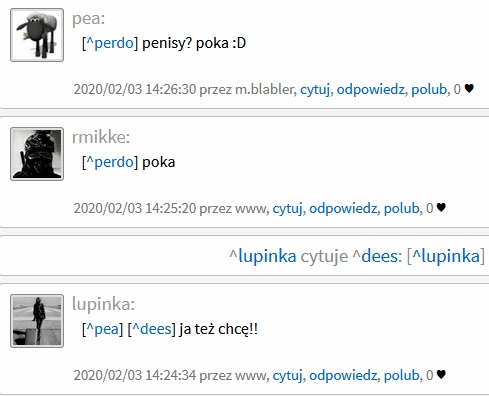
Task: Click odpowiedz under rmikke's post
Action: [x=343, y=208]
